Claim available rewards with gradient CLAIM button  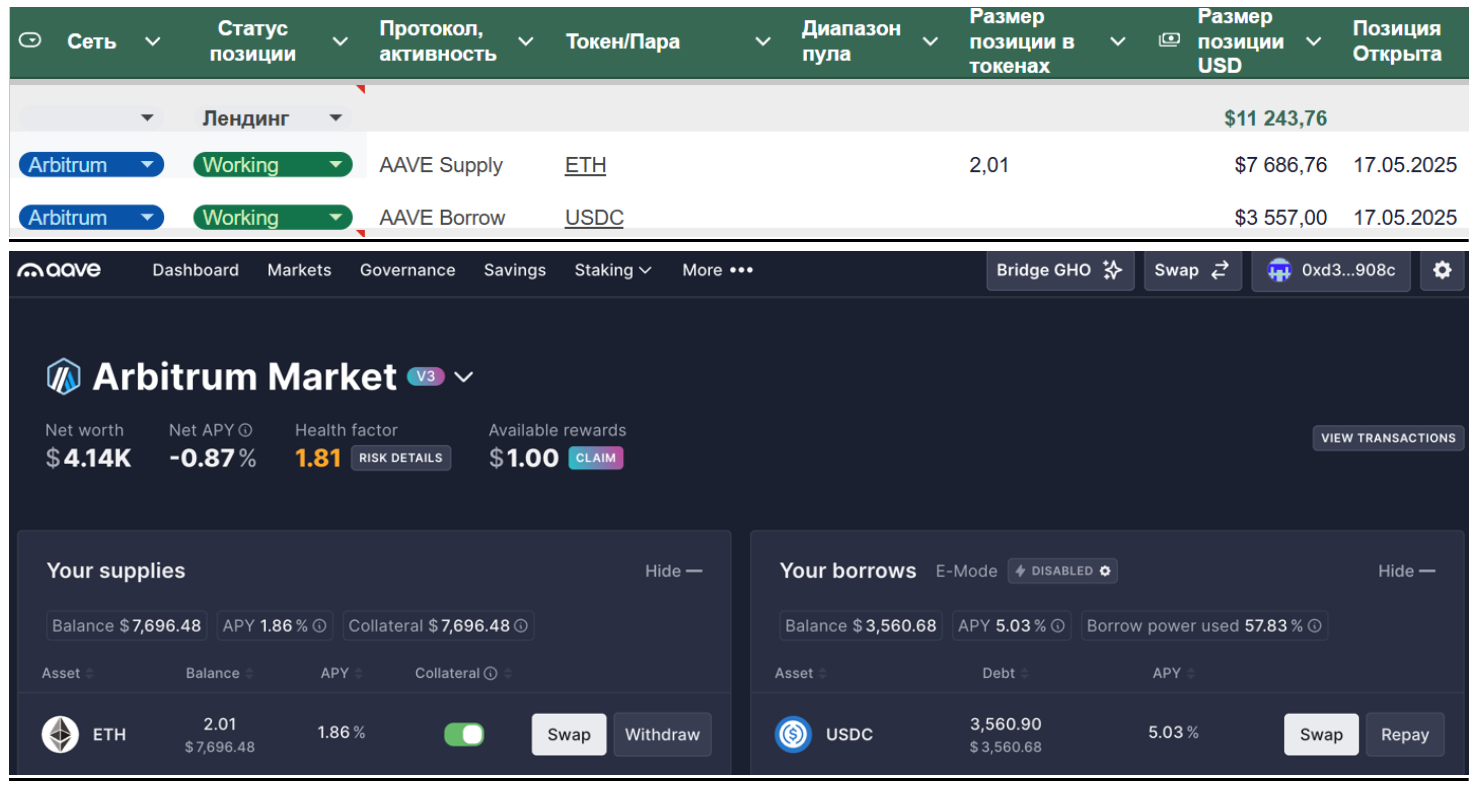pyautogui.click(x=596, y=458)
